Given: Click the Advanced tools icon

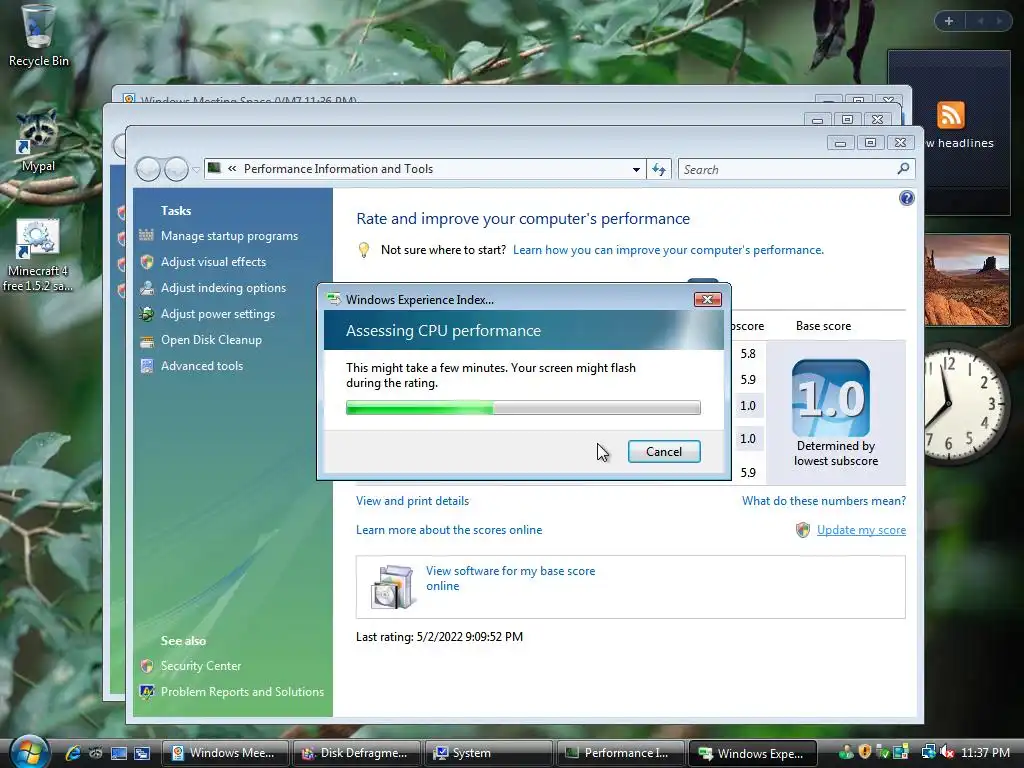Looking at the screenshot, I should point(147,366).
